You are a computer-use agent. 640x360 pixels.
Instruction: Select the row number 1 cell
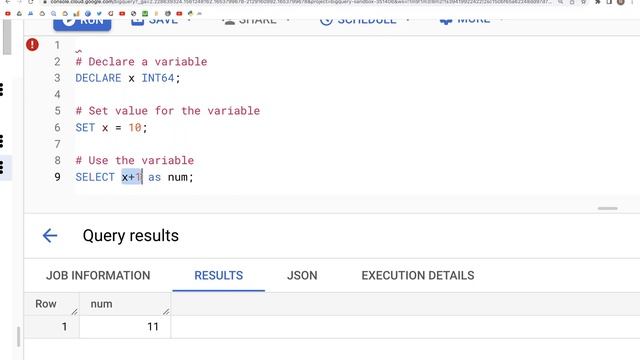click(x=51, y=327)
